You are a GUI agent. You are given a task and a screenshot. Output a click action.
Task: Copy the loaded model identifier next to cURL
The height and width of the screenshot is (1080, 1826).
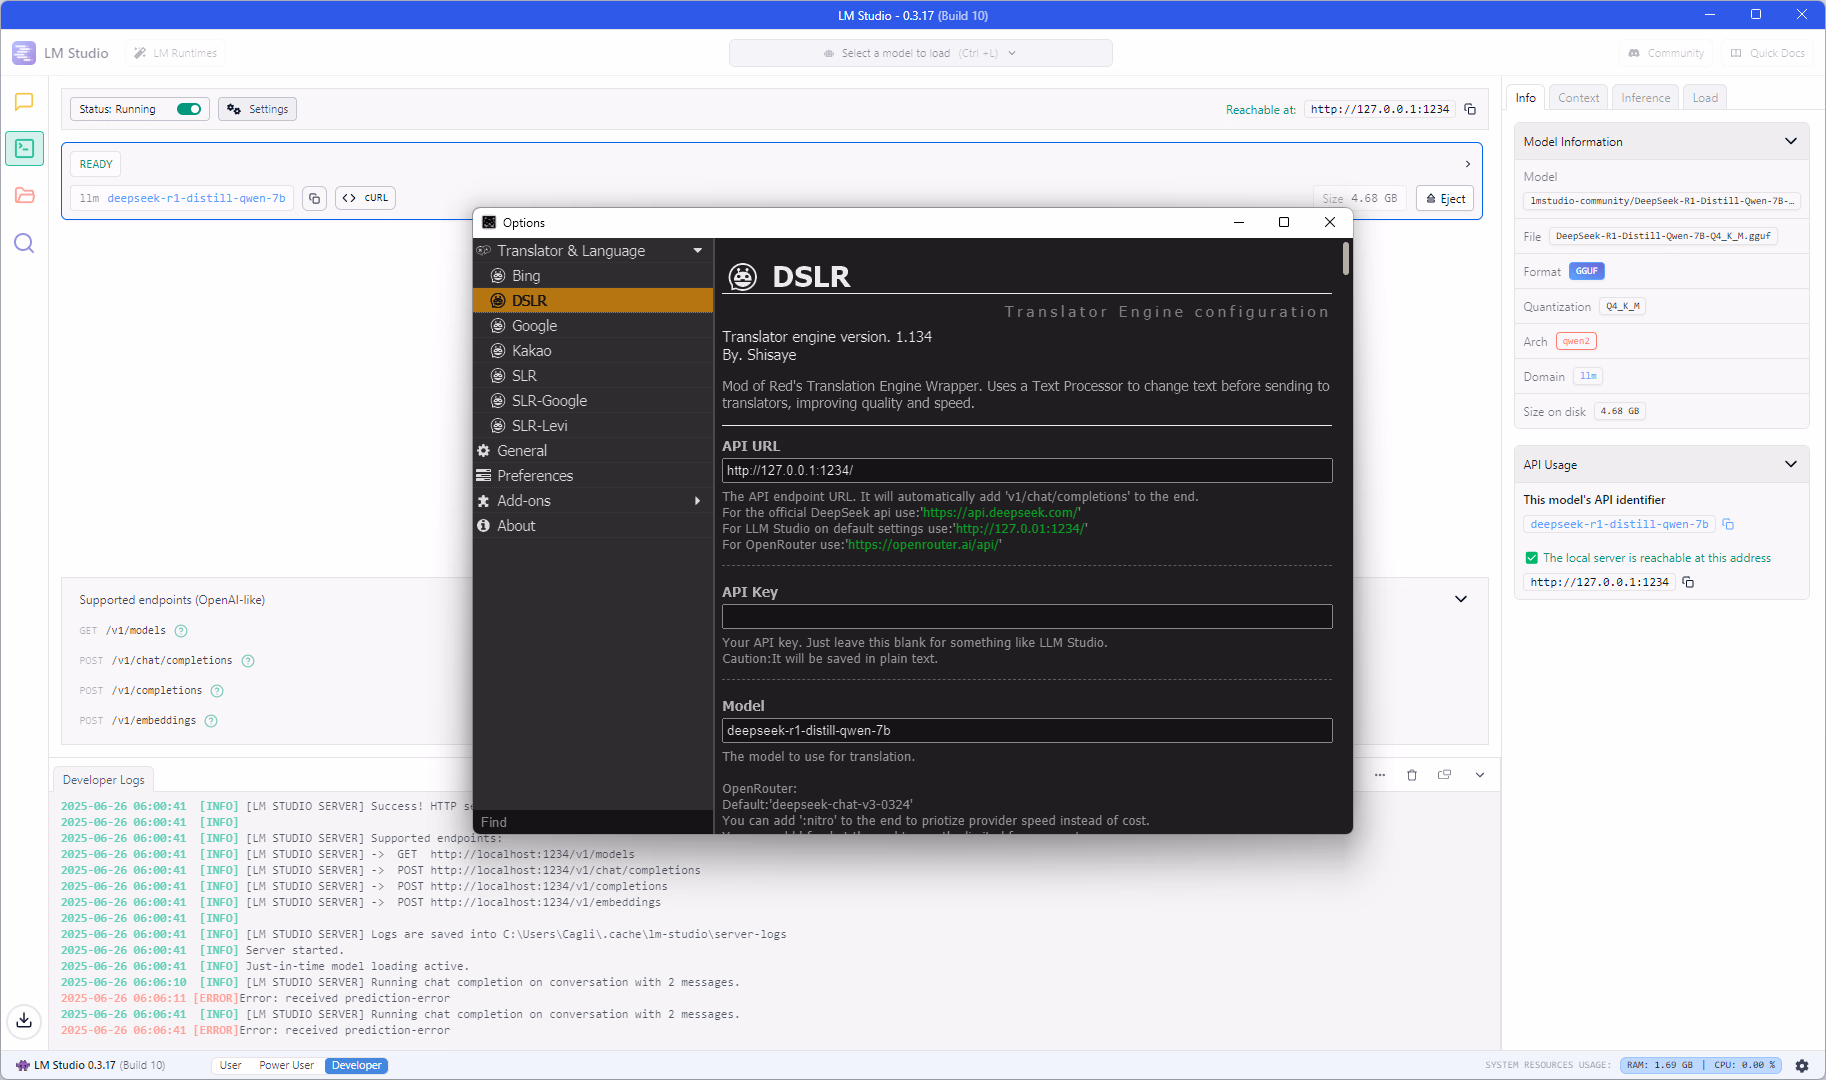coord(314,198)
